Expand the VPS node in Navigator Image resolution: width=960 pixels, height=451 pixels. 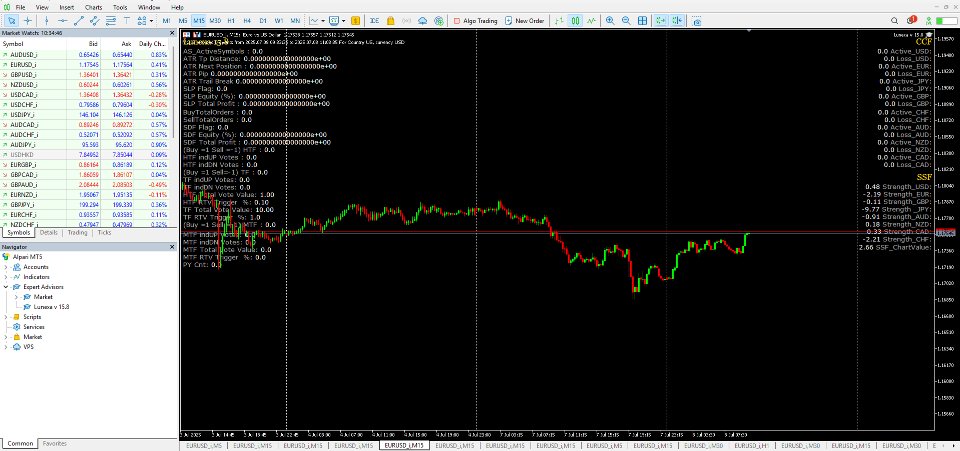point(7,347)
